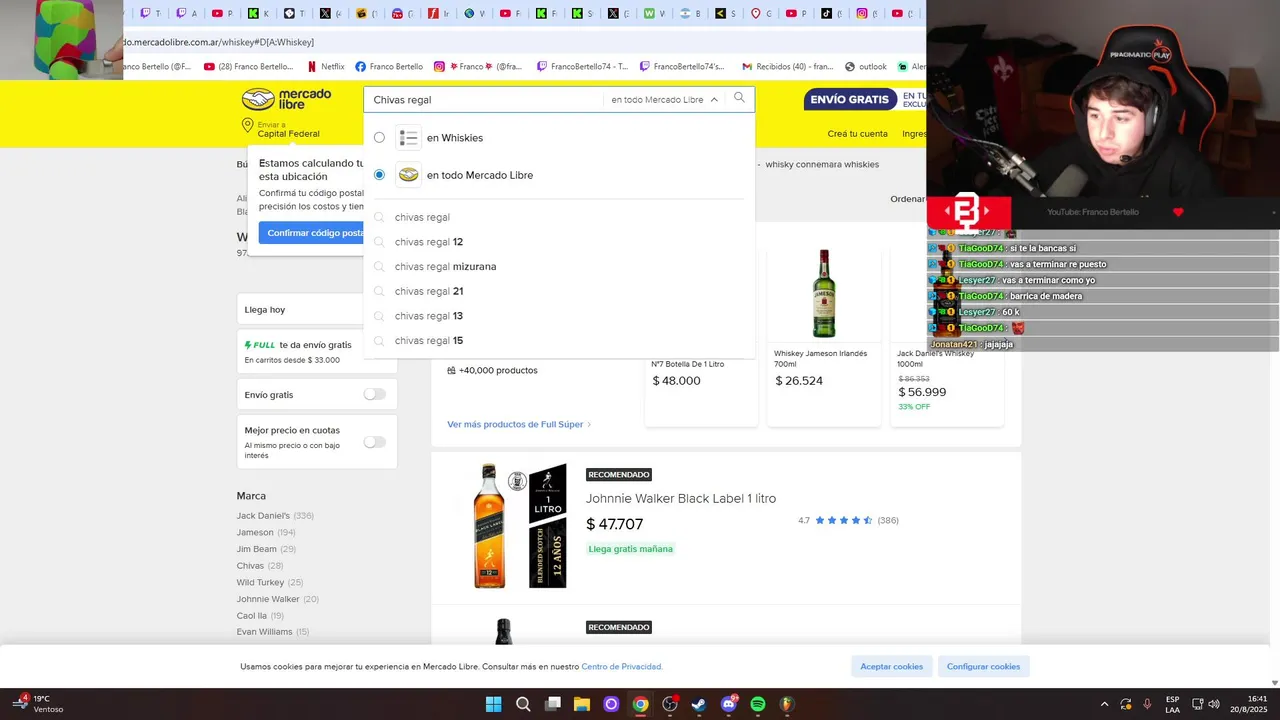1280x720 pixels.
Task: Toggle the 'Envío gratis' filter switch
Action: point(374,395)
